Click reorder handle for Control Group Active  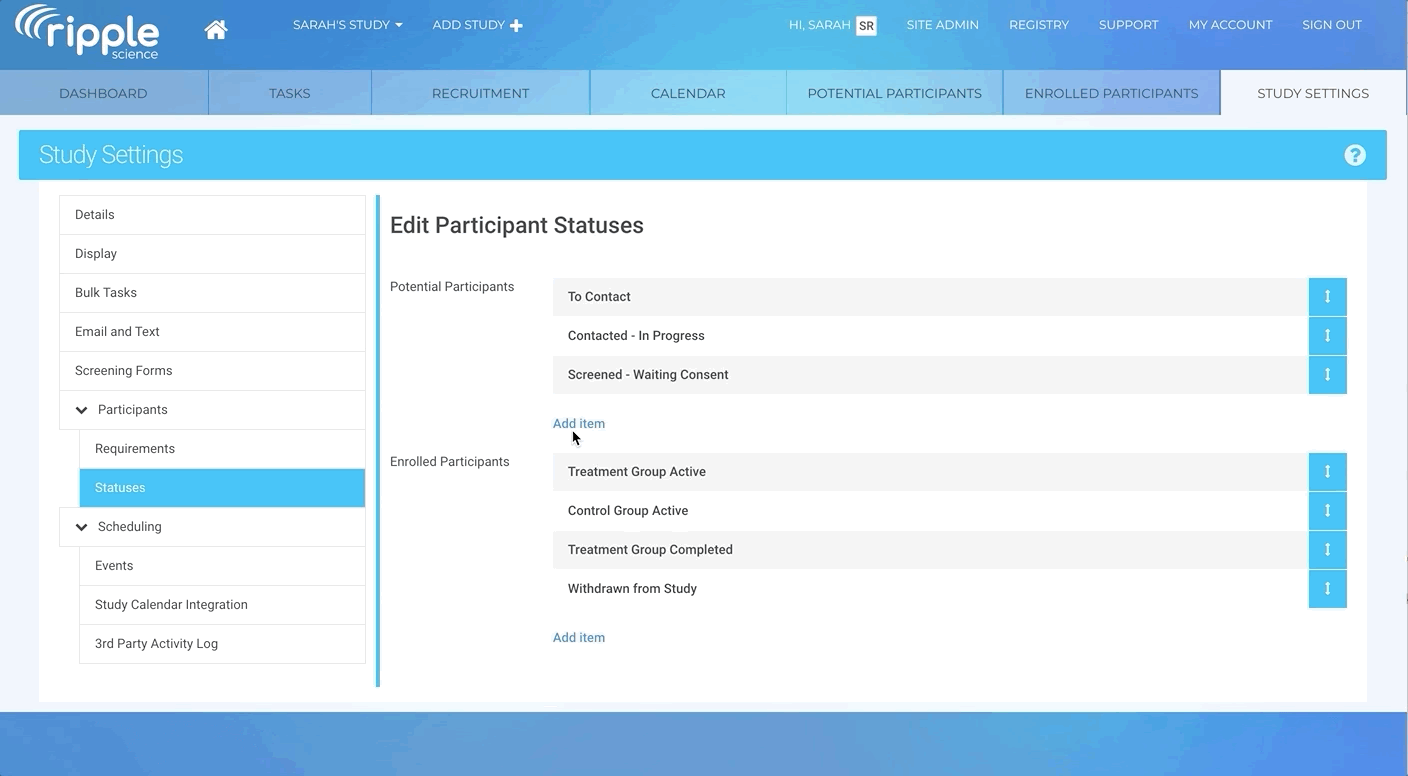pos(1327,511)
